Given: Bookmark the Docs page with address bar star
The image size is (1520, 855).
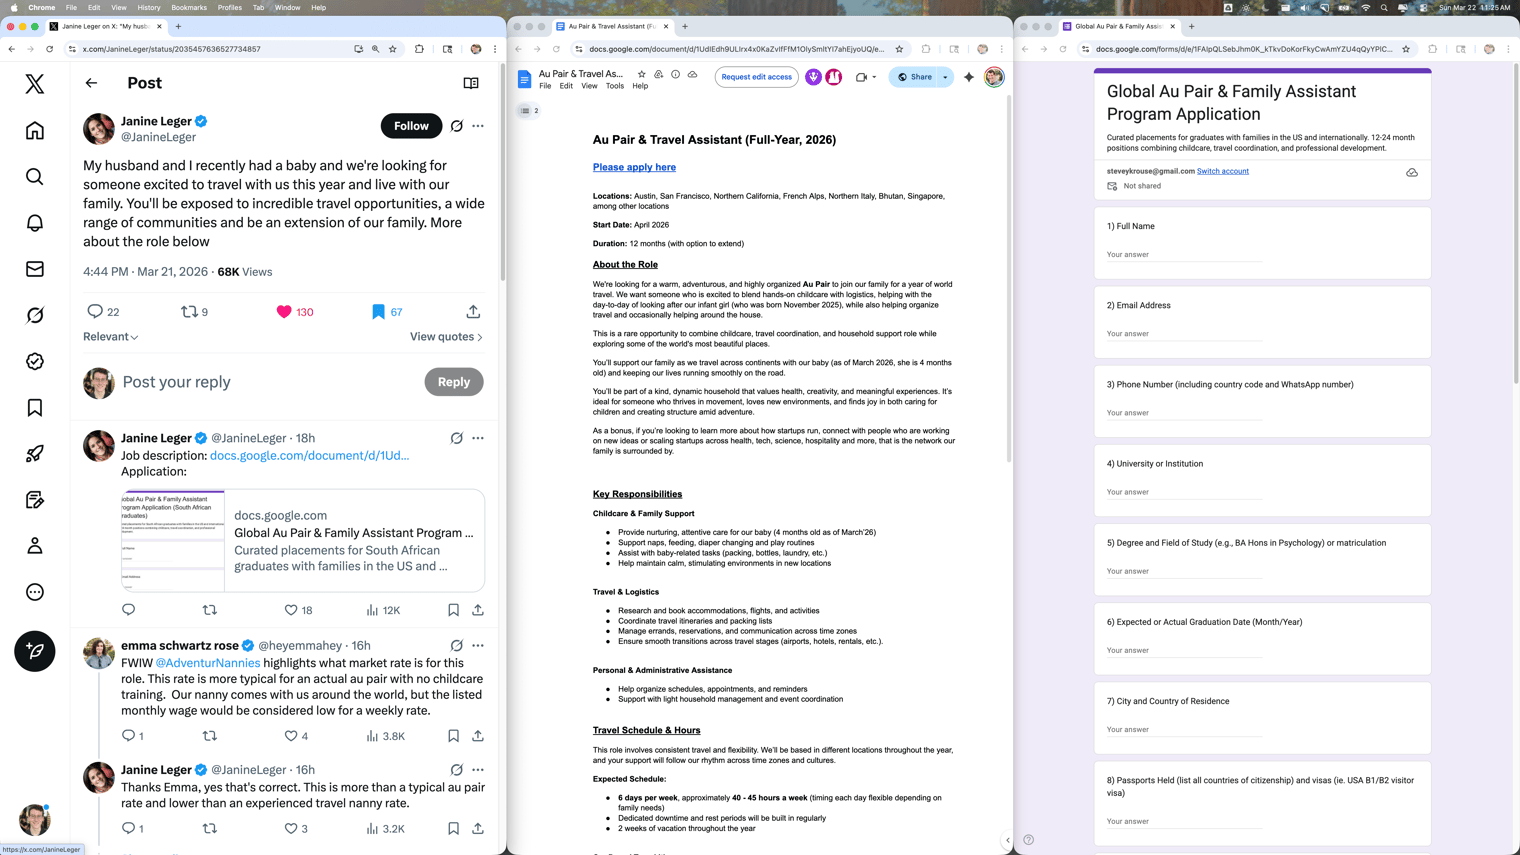Looking at the screenshot, I should [899, 49].
